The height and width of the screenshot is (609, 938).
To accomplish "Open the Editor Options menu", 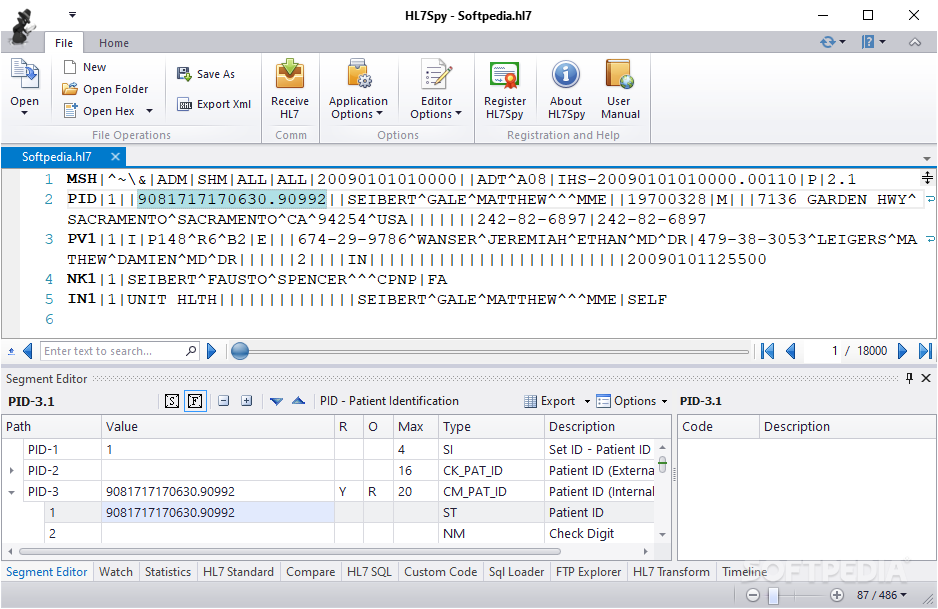I will coord(436,89).
